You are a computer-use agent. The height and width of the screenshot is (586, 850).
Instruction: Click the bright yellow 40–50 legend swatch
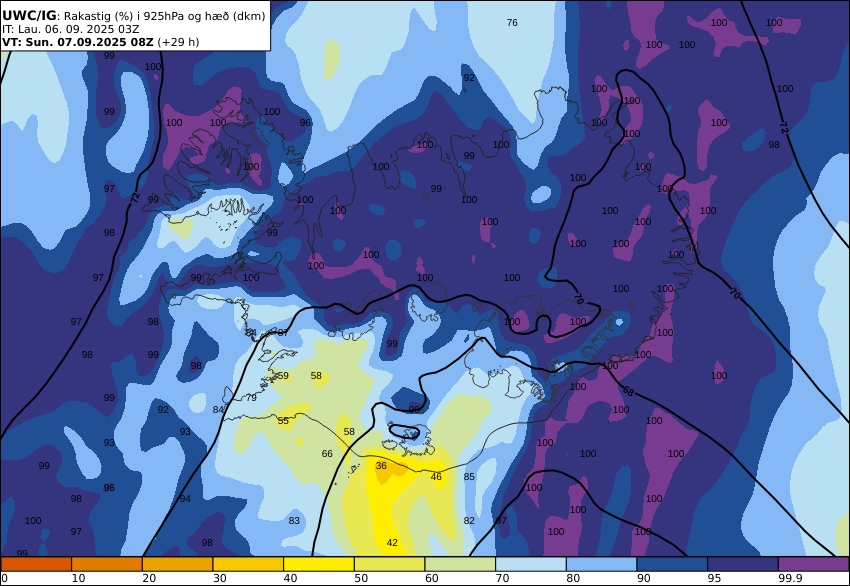click(x=319, y=564)
